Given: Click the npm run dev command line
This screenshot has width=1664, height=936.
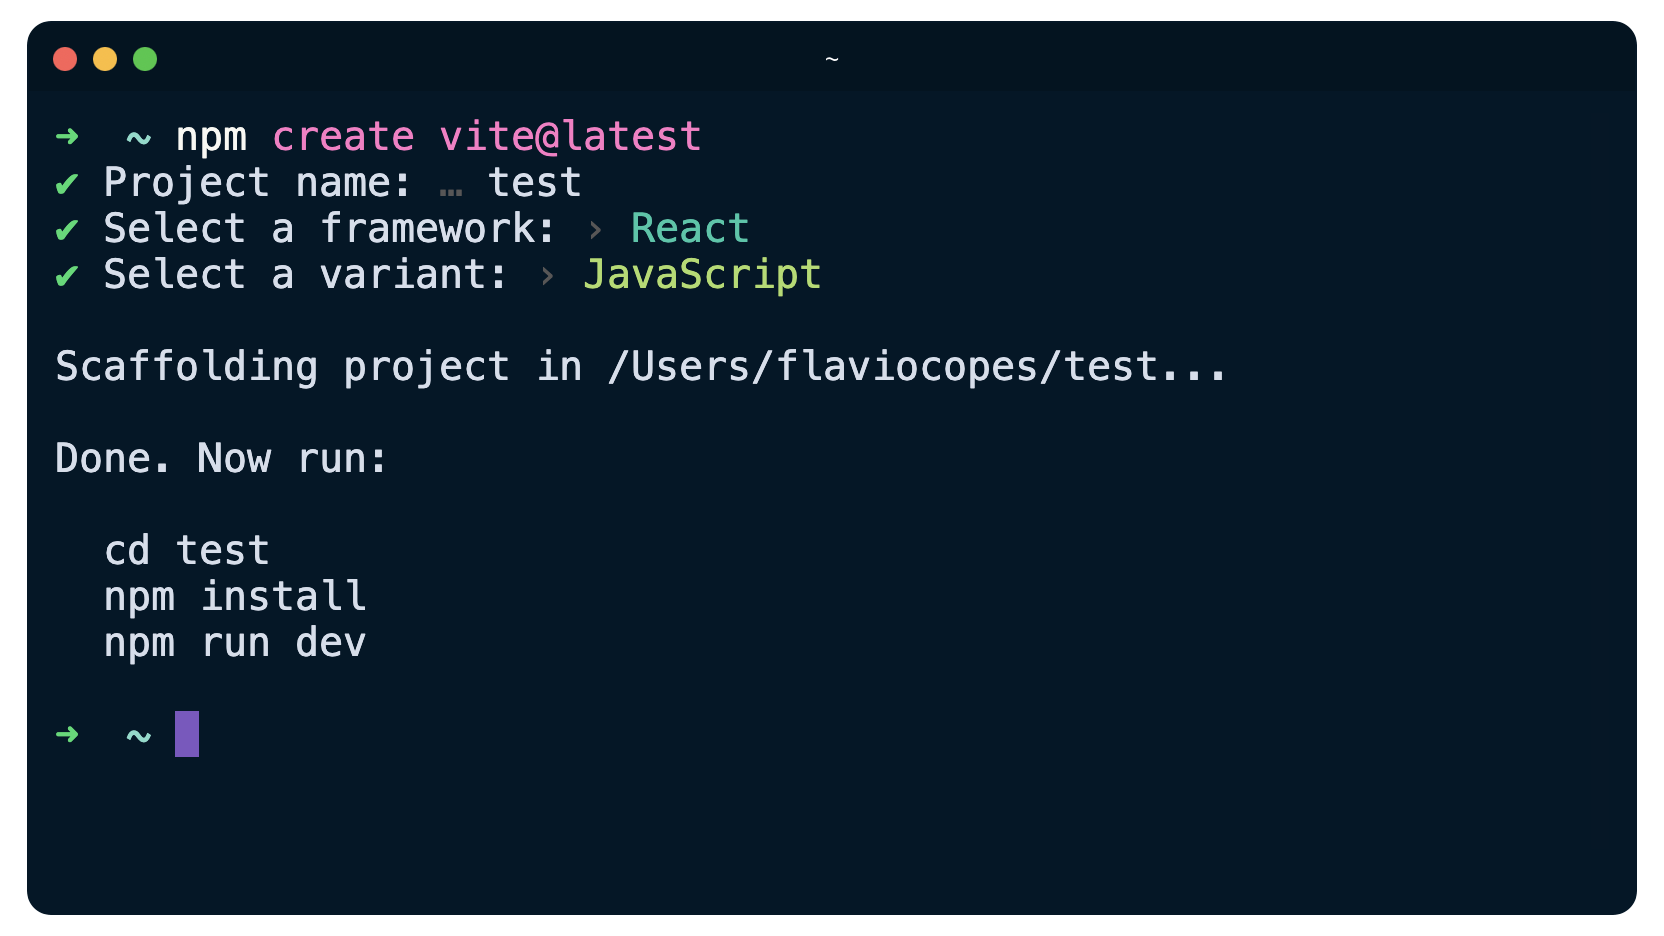Looking at the screenshot, I should point(235,643).
